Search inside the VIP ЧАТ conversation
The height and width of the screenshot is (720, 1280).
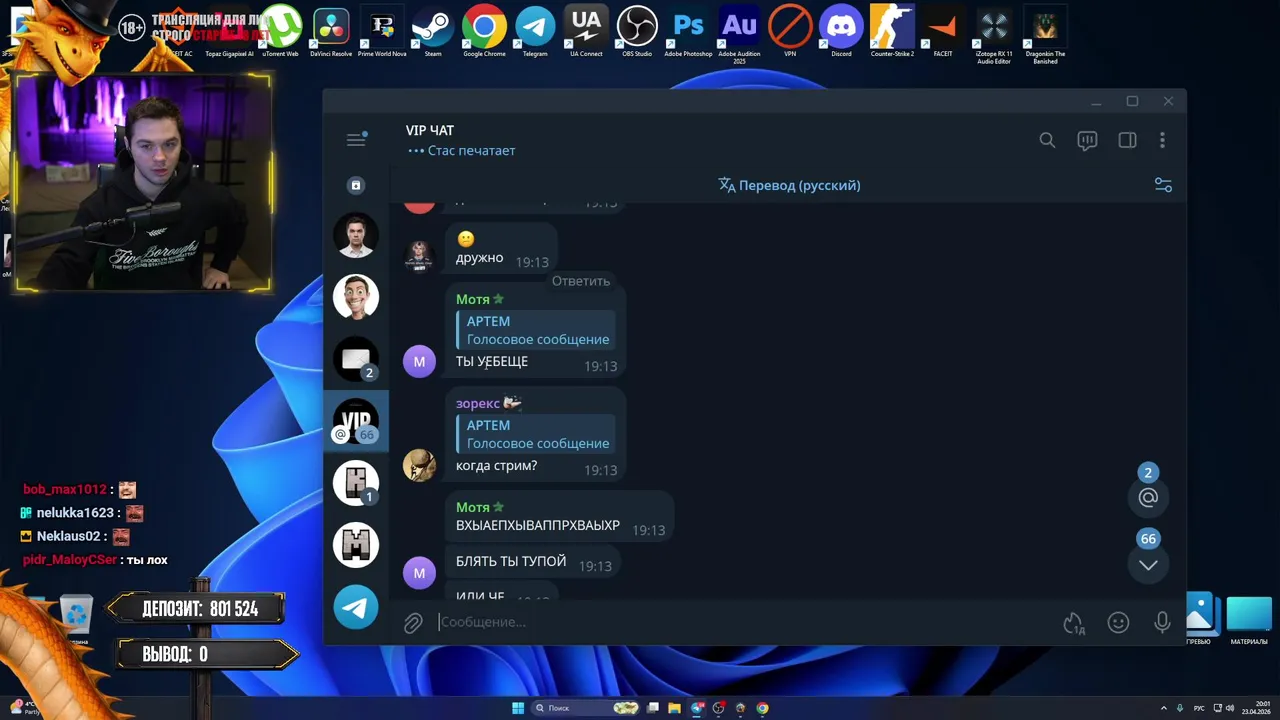coord(1047,140)
